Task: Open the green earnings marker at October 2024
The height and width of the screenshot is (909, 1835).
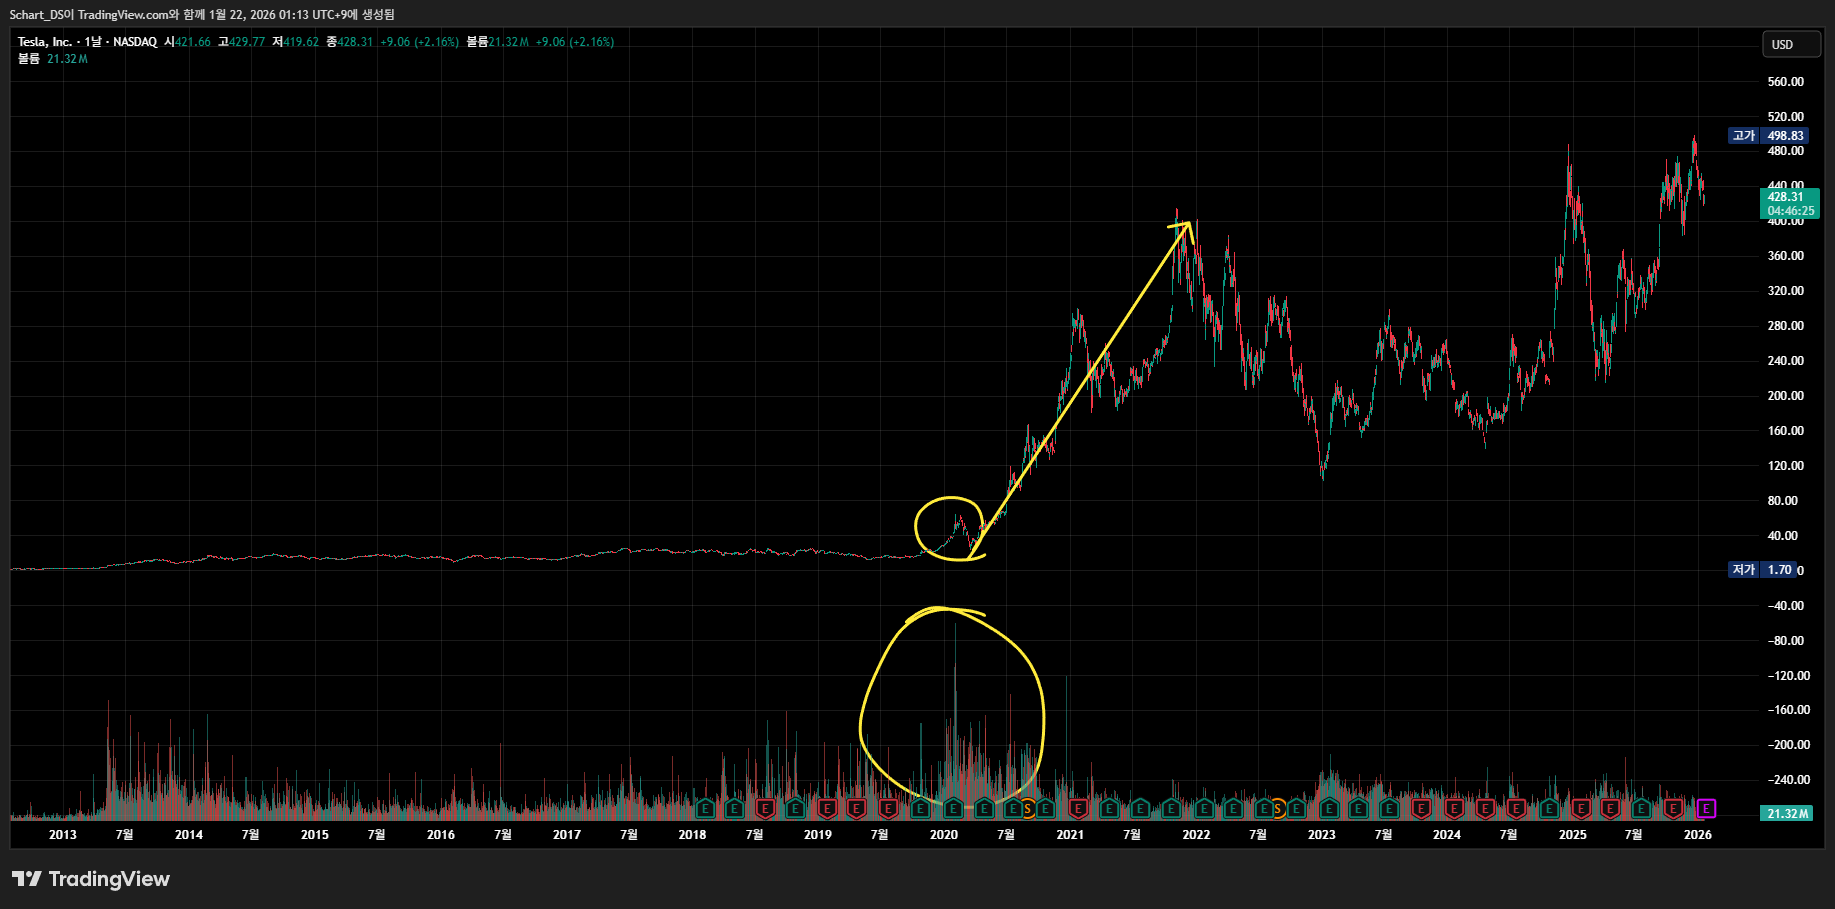Action: (1549, 809)
